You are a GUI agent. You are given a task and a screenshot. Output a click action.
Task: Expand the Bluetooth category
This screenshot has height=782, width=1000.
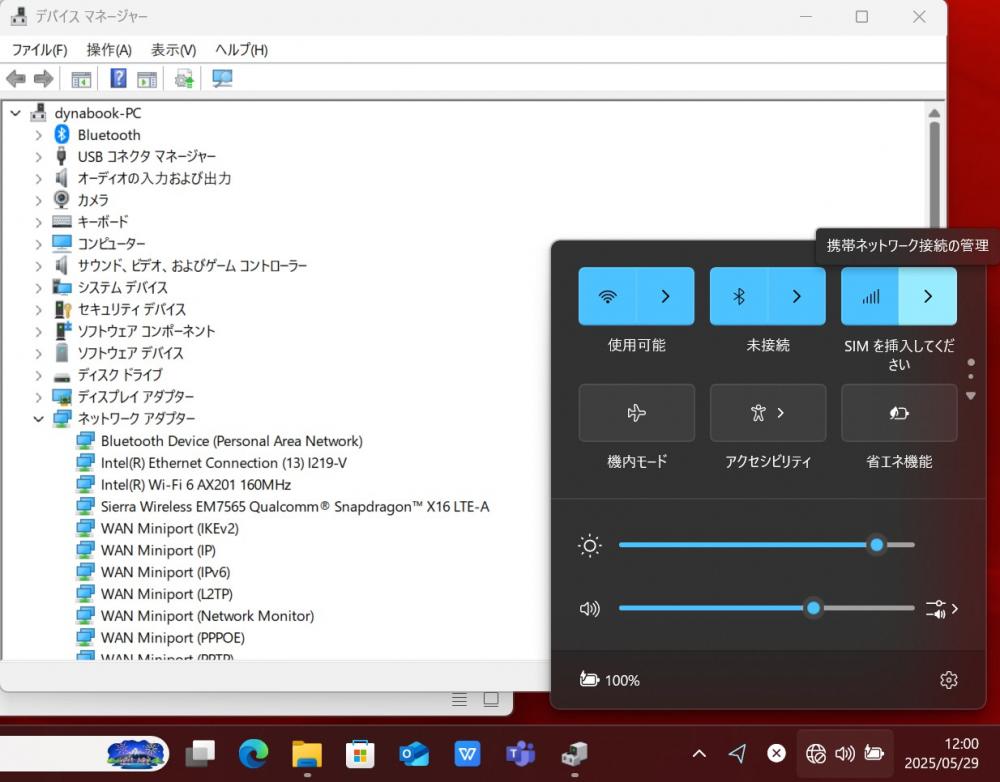click(x=38, y=135)
